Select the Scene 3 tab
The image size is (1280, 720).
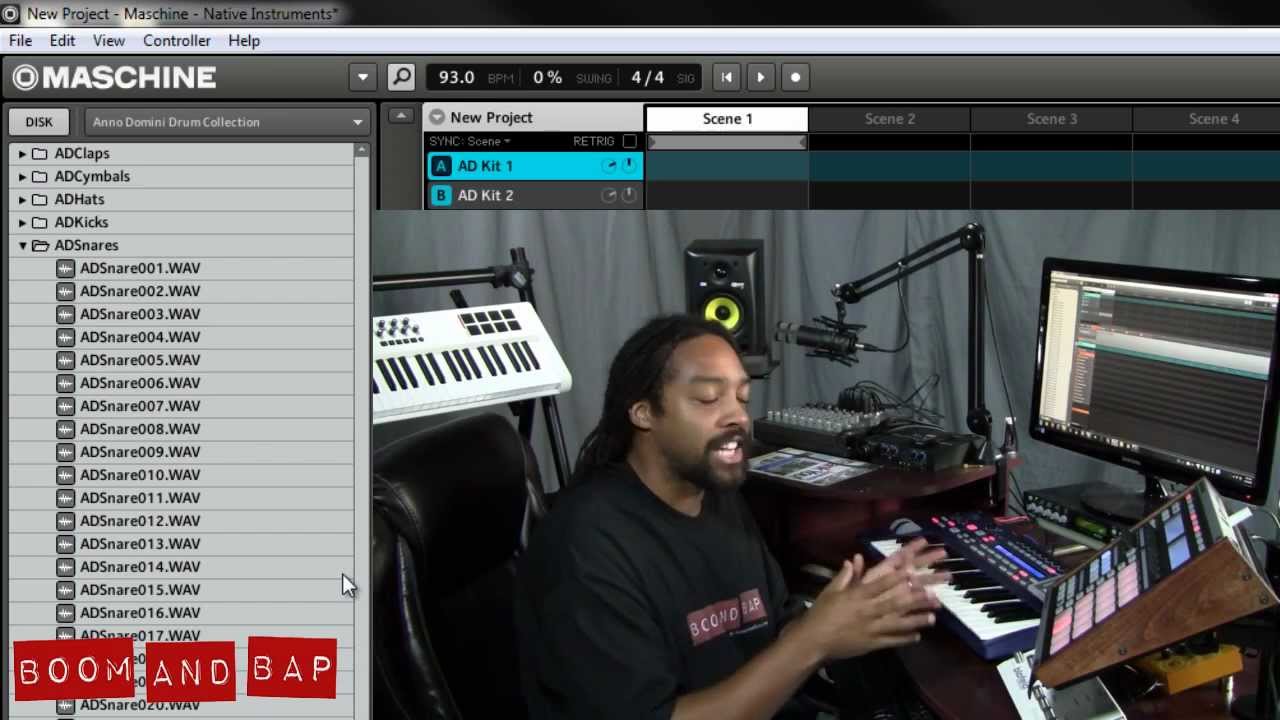click(x=1052, y=118)
